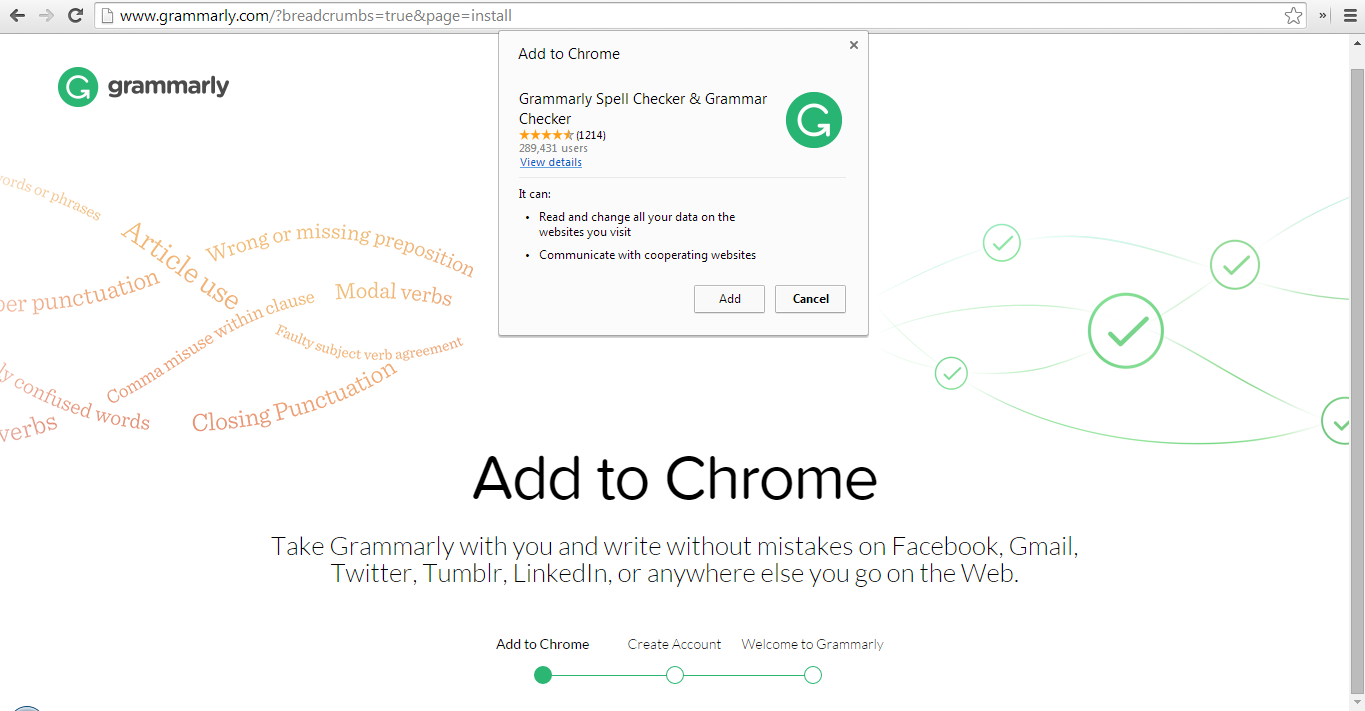This screenshot has height=711, width=1365.
Task: Click the last step circle under Welcome to Grammarly
Action: tap(813, 675)
